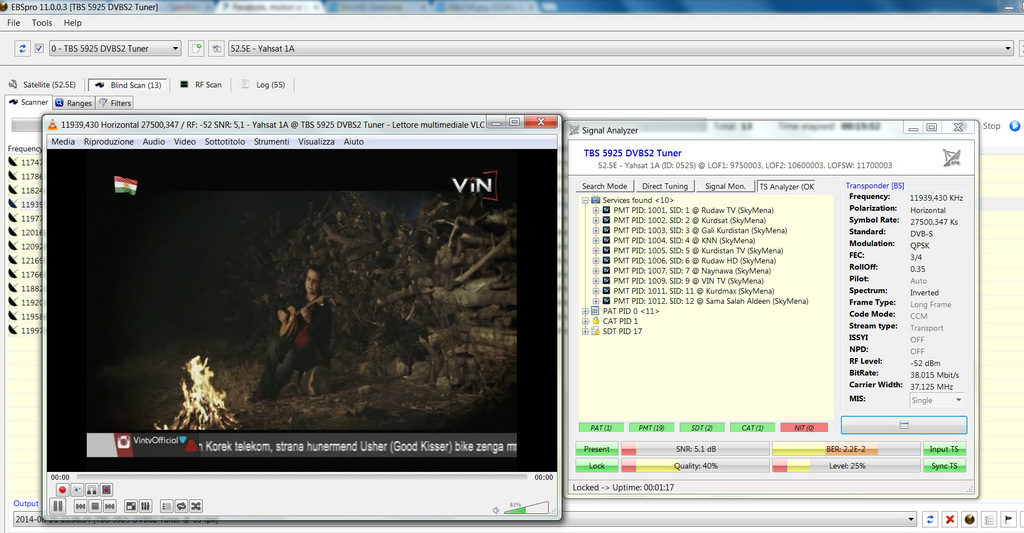Select the Ranges sub-tab
The height and width of the screenshot is (533, 1024).
[x=74, y=103]
